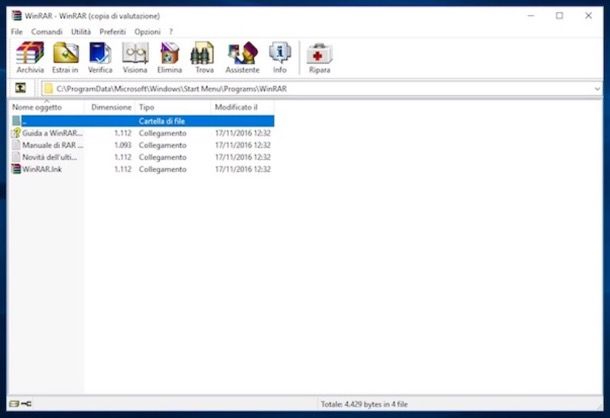Screen dimensions: 610x418
Task: Click status text Totale: 4.429 bytes in 4 file
Action: pyautogui.click(x=364, y=404)
